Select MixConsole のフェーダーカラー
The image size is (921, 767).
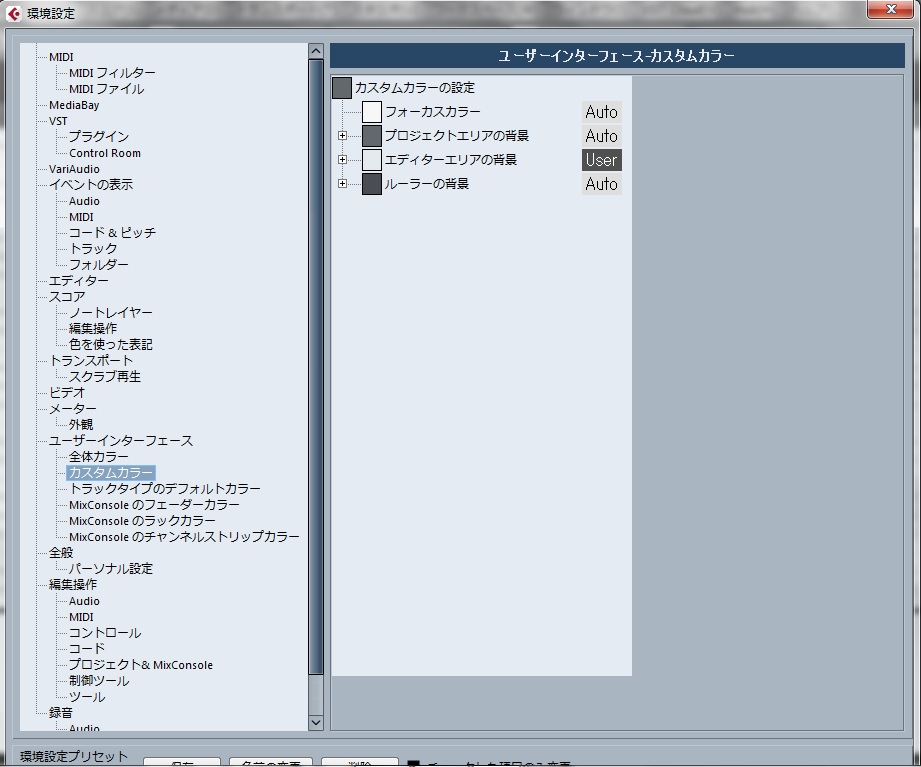pos(154,505)
